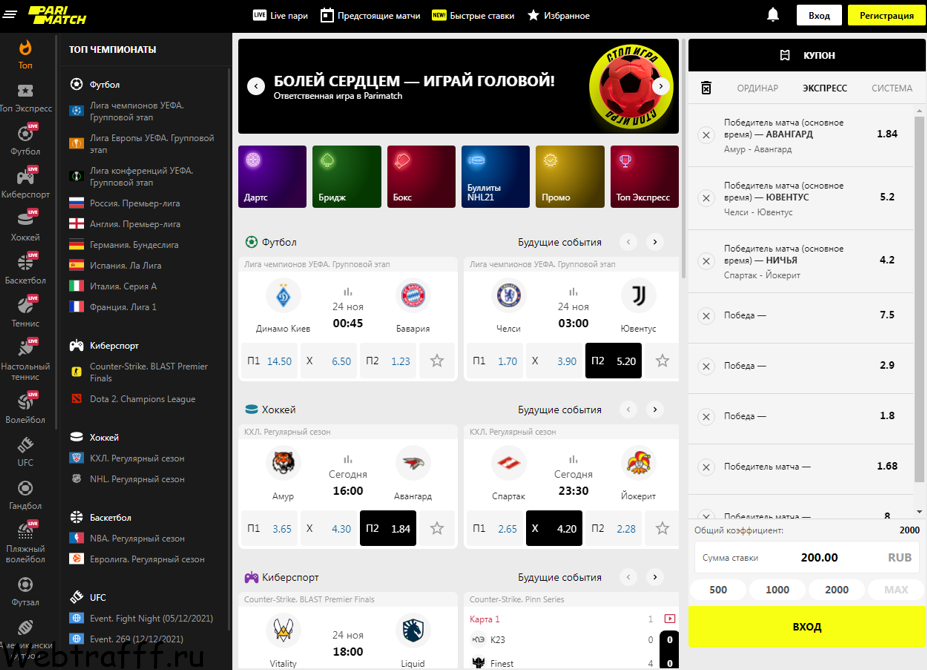
Task: Open statistics icon for Челси - Ювентус
Action: tap(573, 292)
